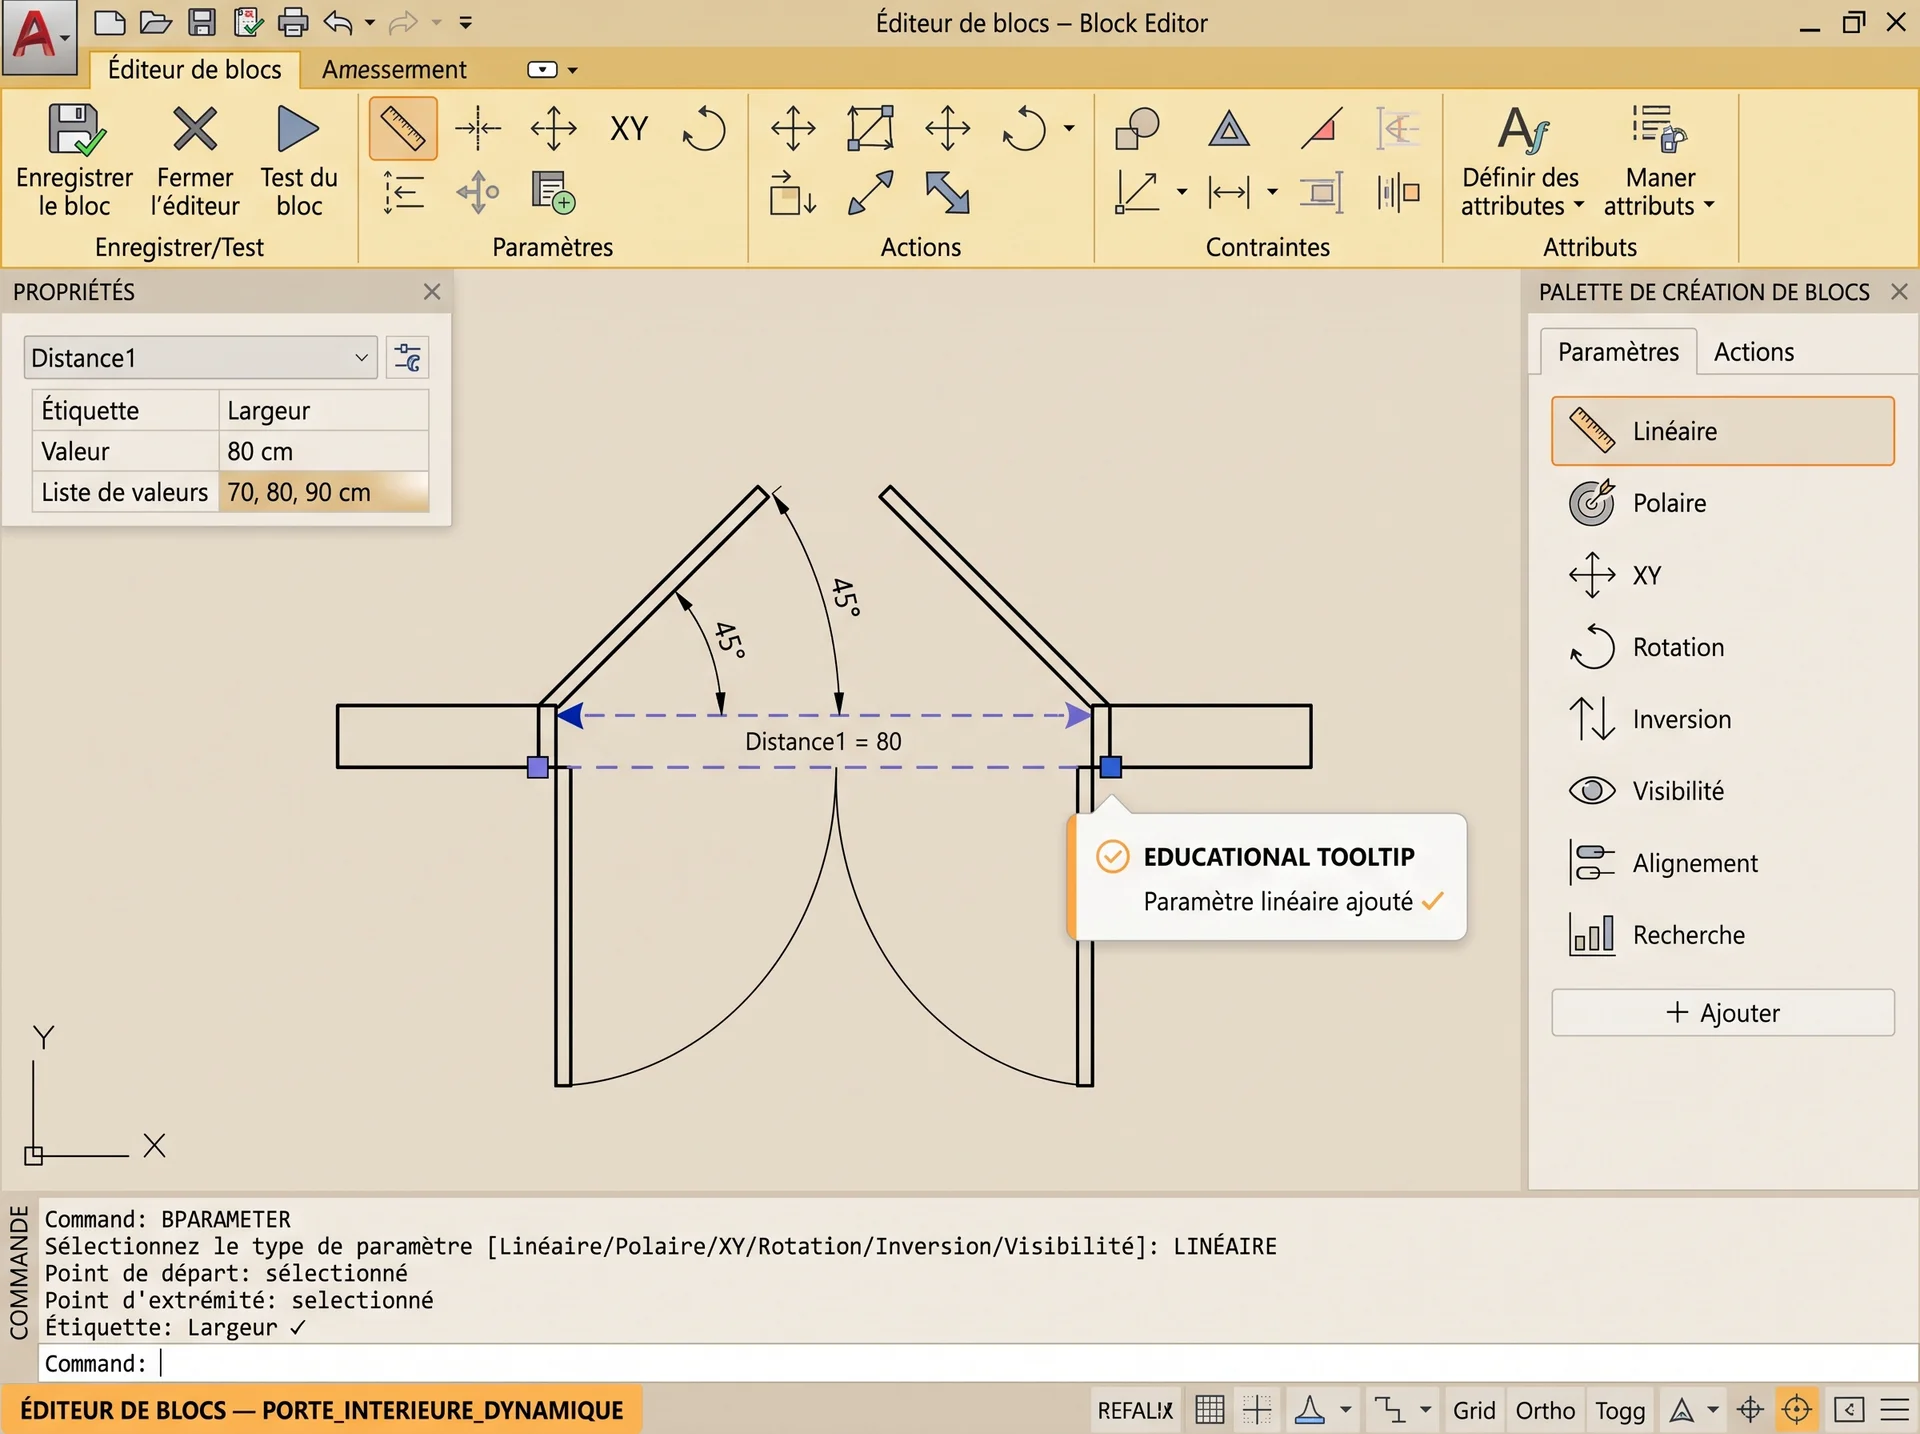The image size is (1920, 1434).
Task: Close the Propriétés panel
Action: [x=432, y=291]
